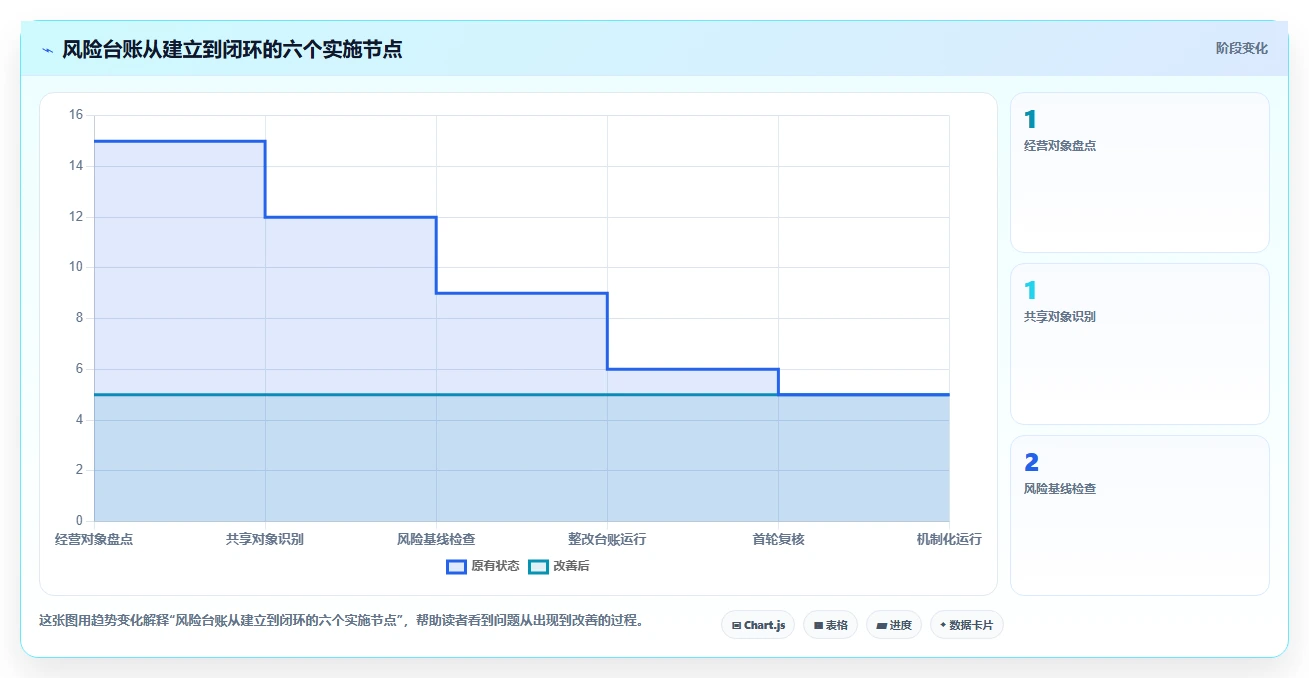Click the chart title 风险台账从建立到闭环的六个实施节点

point(232,49)
